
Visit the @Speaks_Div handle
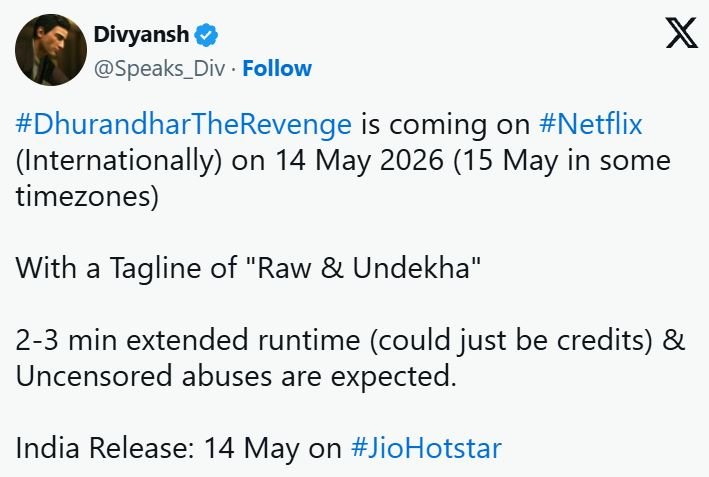(x=159, y=69)
